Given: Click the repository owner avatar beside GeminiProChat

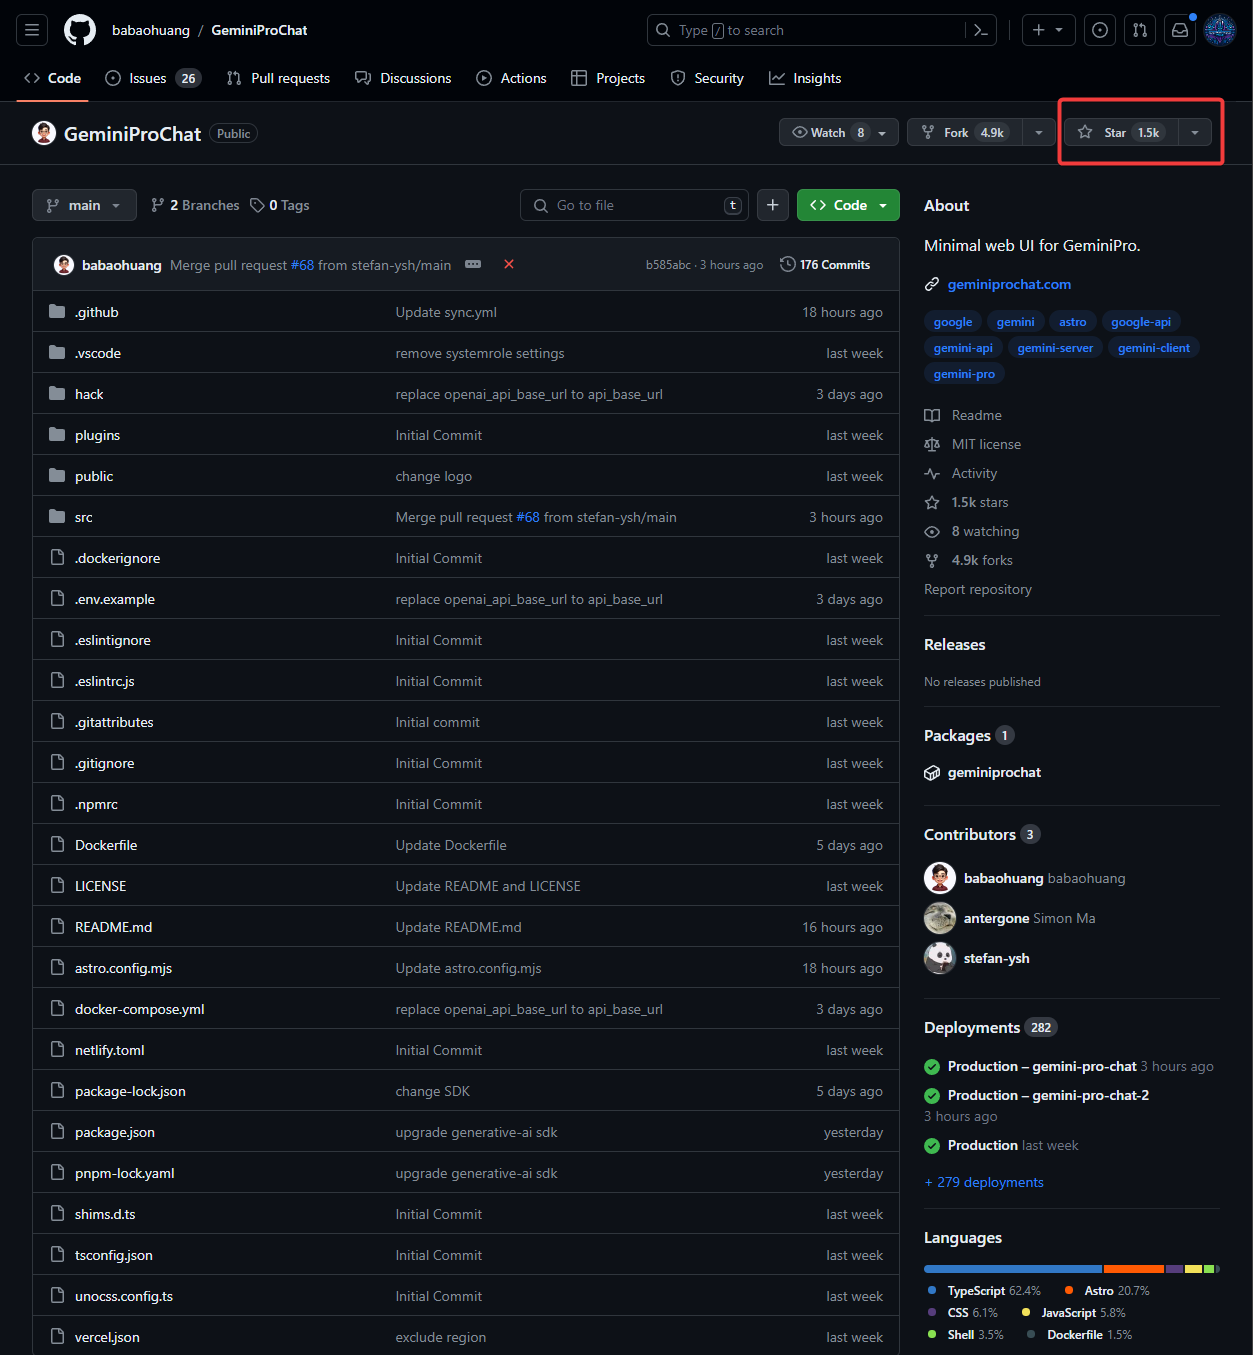Looking at the screenshot, I should pyautogui.click(x=44, y=133).
